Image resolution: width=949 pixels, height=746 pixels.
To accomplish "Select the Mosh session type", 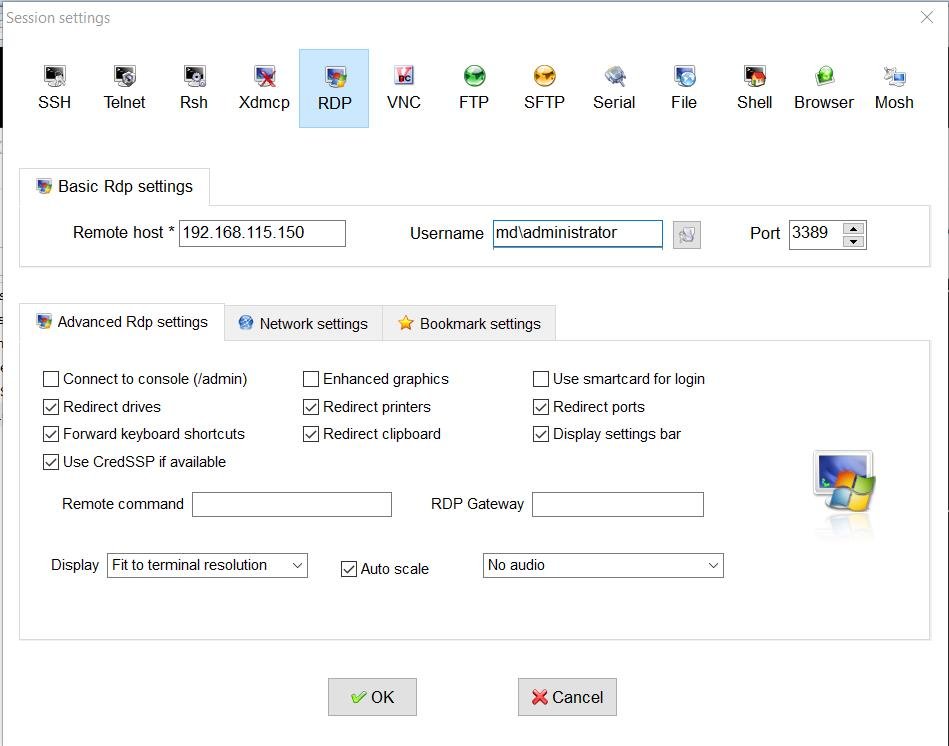I will click(894, 88).
